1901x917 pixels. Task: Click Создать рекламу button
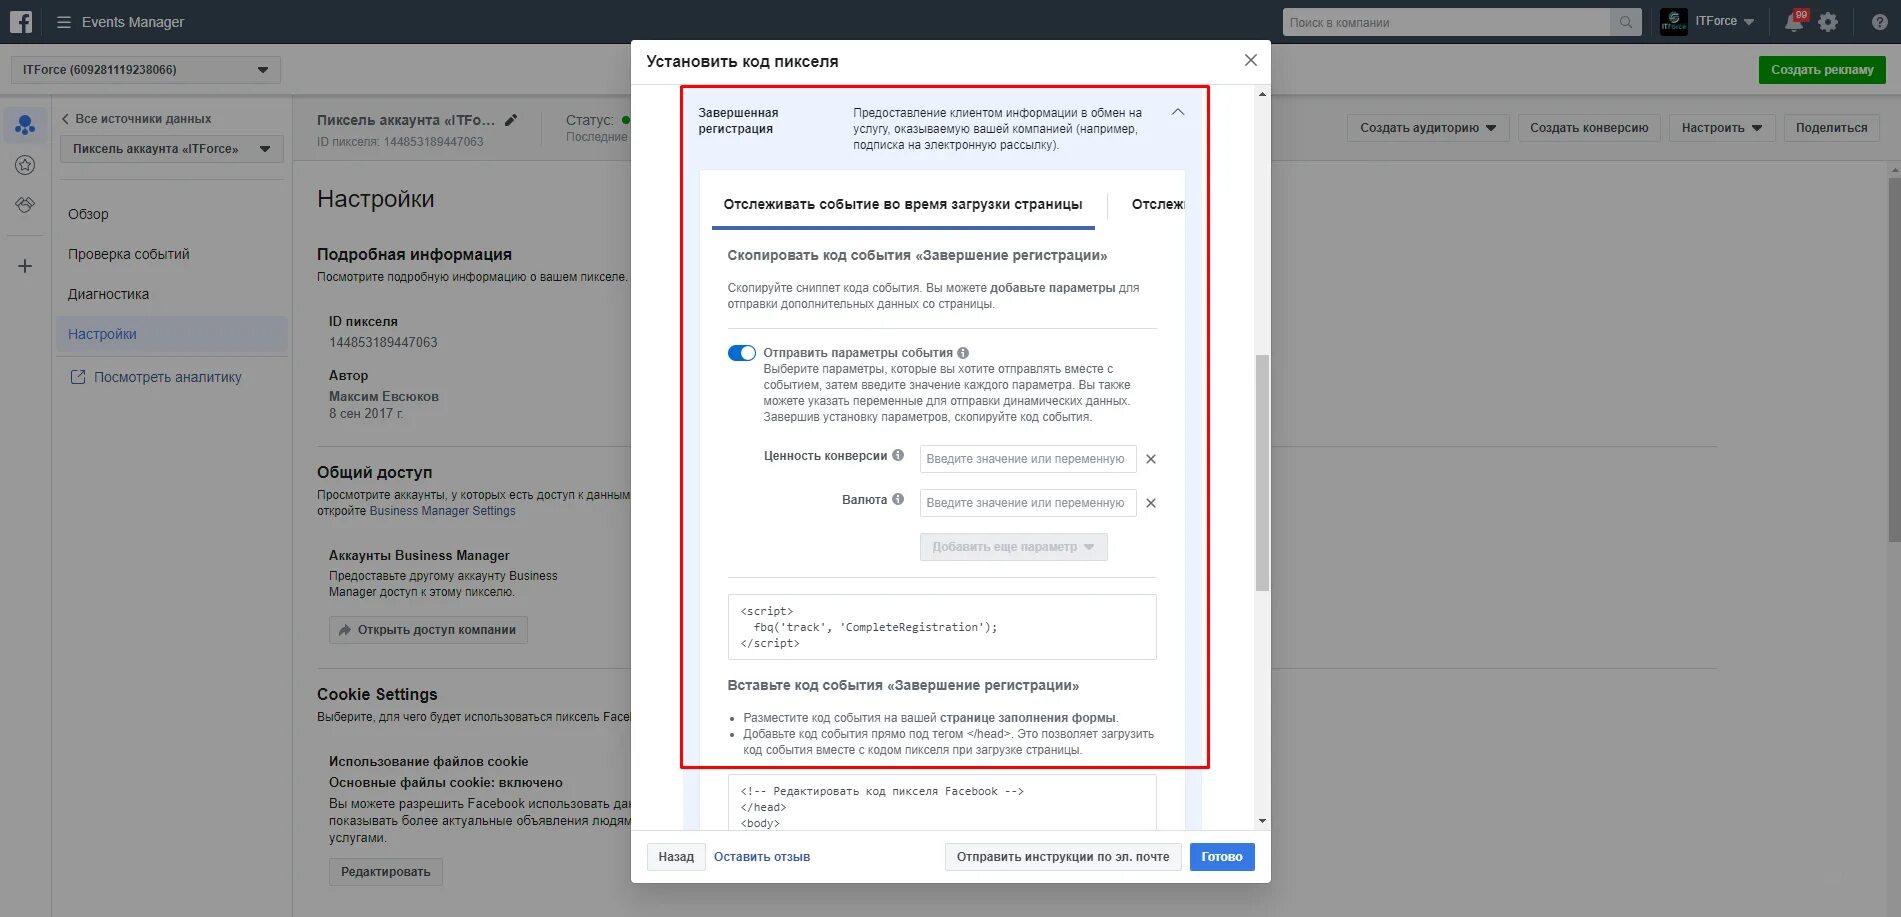[1822, 70]
